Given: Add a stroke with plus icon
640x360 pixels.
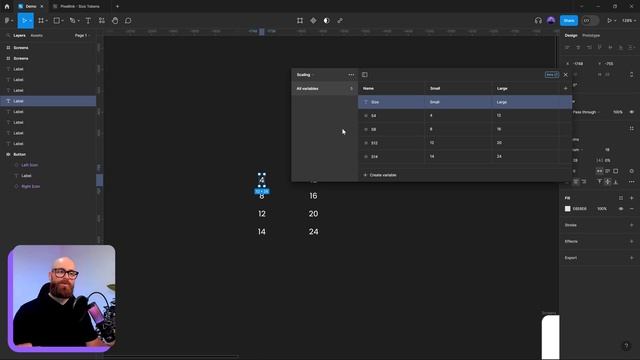Looking at the screenshot, I should click(631, 225).
